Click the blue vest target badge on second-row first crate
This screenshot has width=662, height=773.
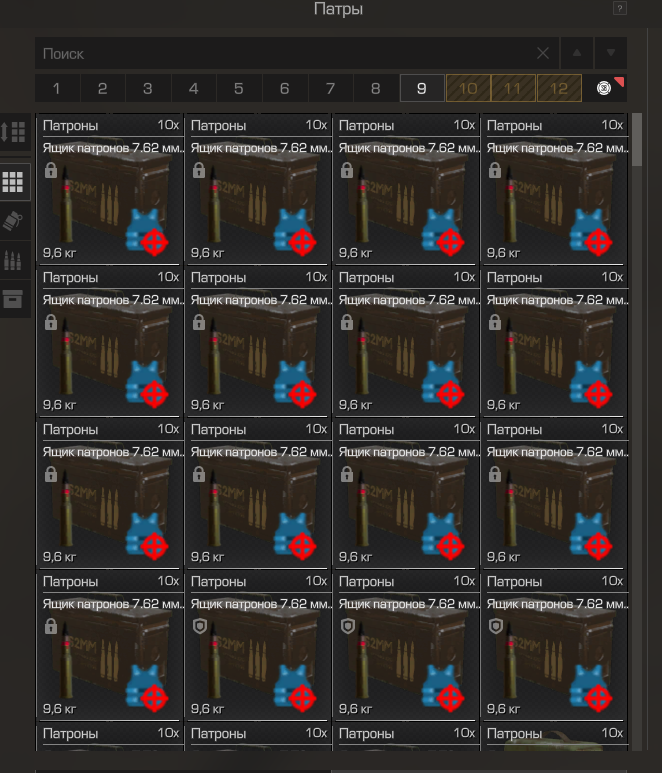click(x=146, y=384)
